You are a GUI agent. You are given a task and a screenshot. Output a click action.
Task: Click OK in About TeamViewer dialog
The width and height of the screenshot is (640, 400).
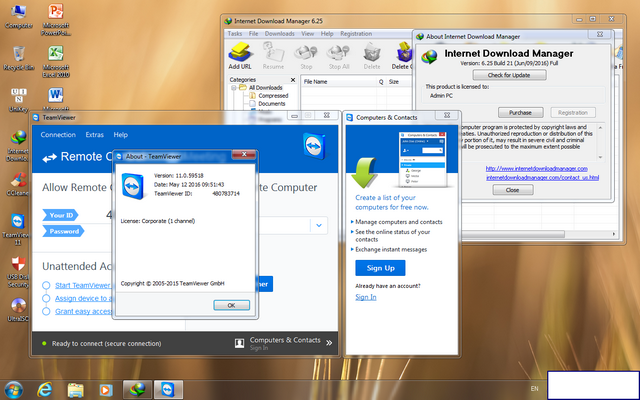[231, 305]
